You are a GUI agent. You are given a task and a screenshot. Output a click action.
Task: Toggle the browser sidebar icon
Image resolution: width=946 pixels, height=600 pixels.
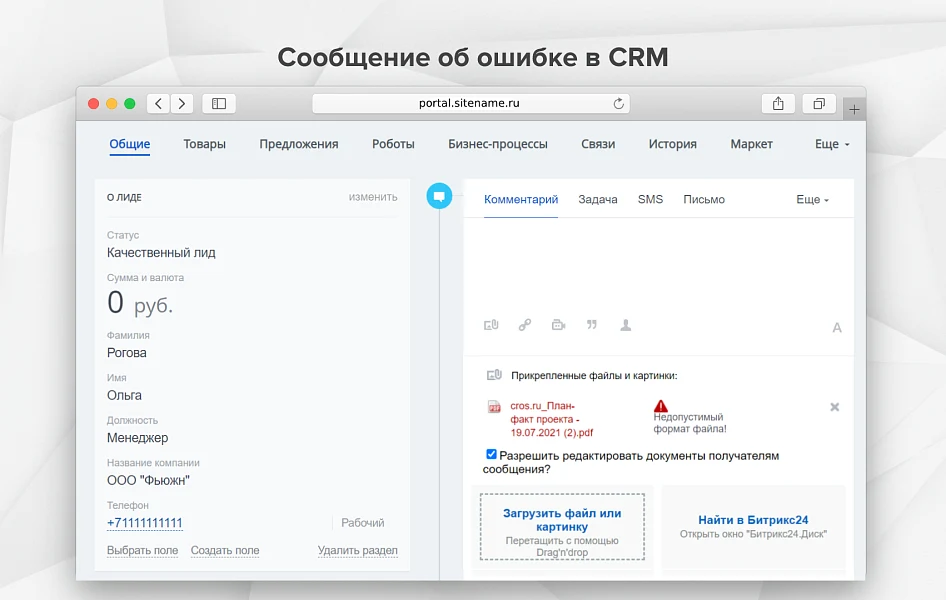click(219, 104)
